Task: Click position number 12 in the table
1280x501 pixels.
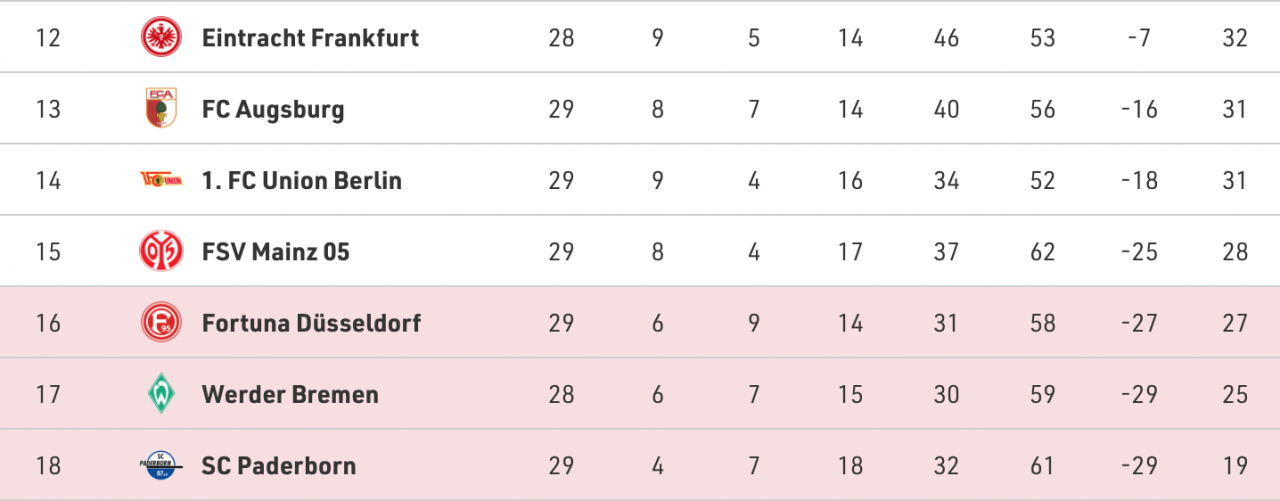Action: pyautogui.click(x=48, y=38)
